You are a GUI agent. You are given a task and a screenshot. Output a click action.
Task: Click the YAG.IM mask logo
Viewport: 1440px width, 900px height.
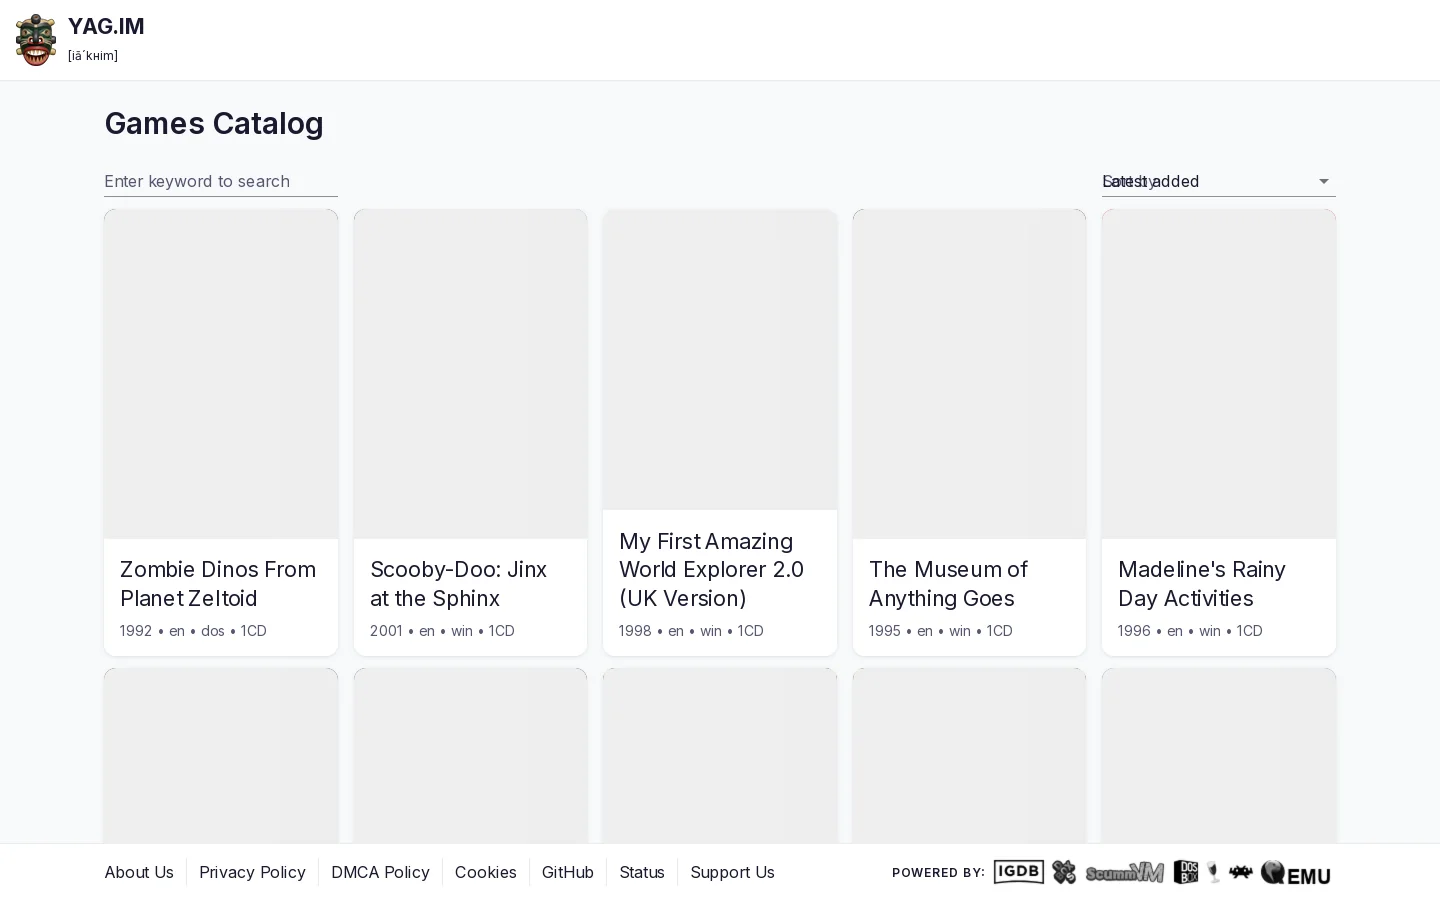coord(36,40)
